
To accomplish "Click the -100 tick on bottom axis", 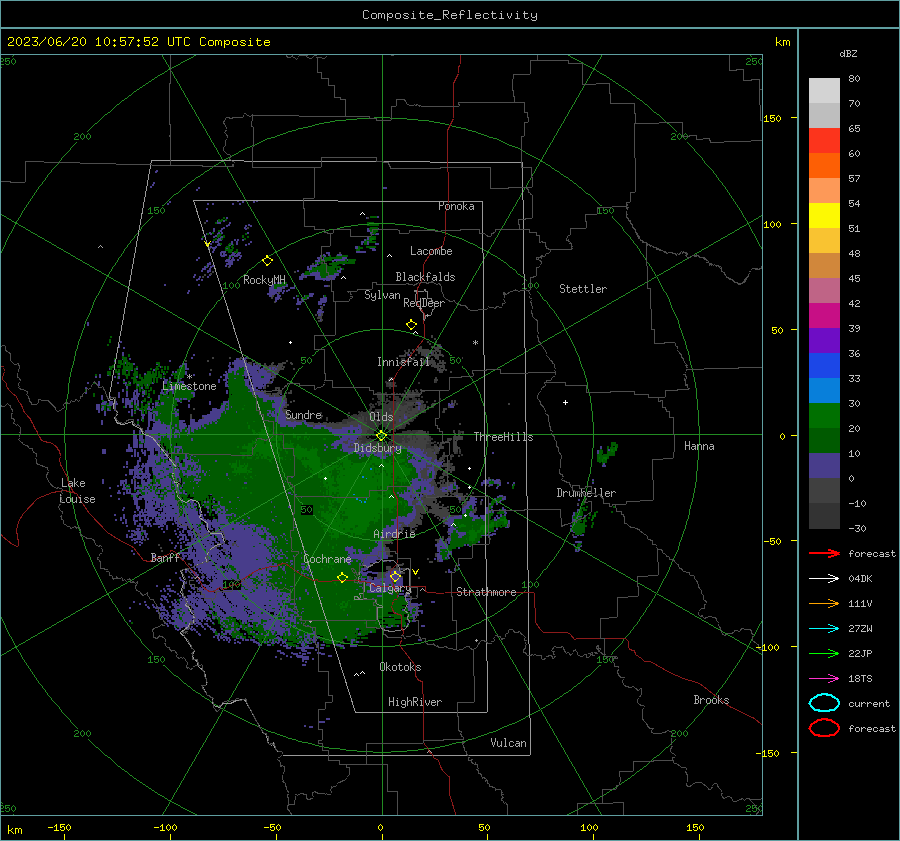I will pyautogui.click(x=165, y=828).
